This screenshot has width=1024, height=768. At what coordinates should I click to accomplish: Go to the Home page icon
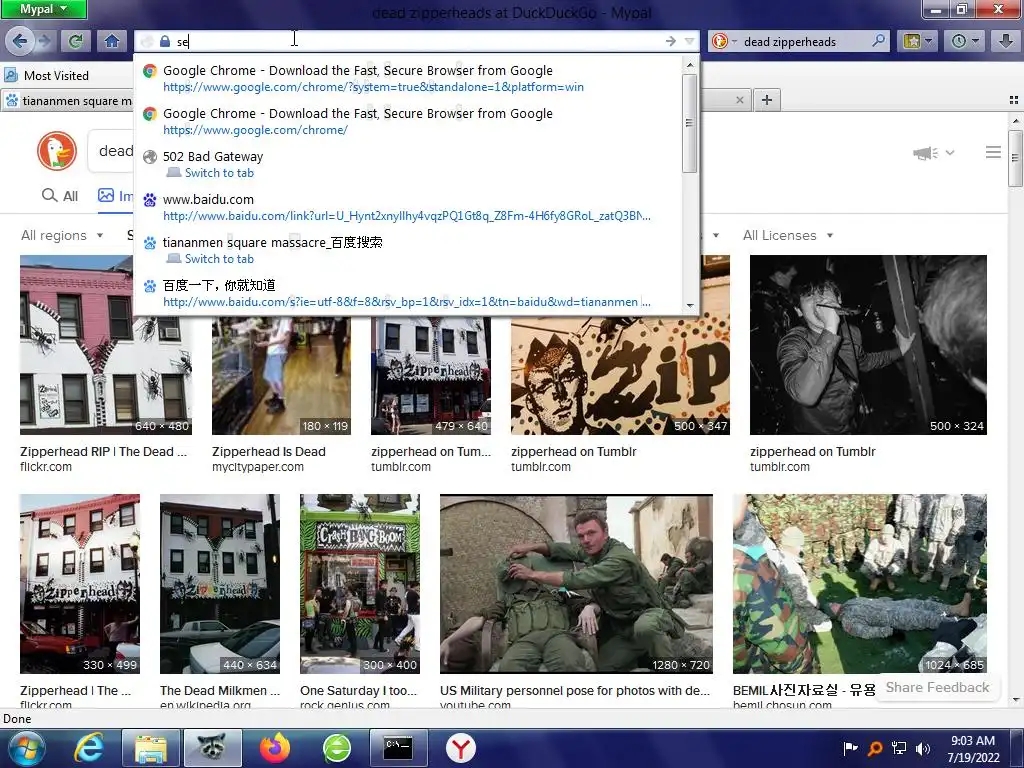click(112, 41)
